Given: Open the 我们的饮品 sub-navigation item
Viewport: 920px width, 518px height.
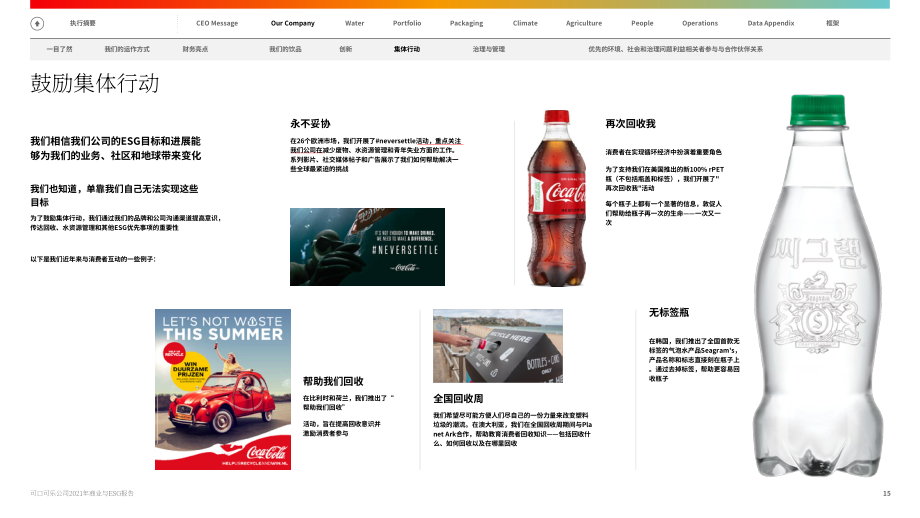Looking at the screenshot, I should 285,49.
